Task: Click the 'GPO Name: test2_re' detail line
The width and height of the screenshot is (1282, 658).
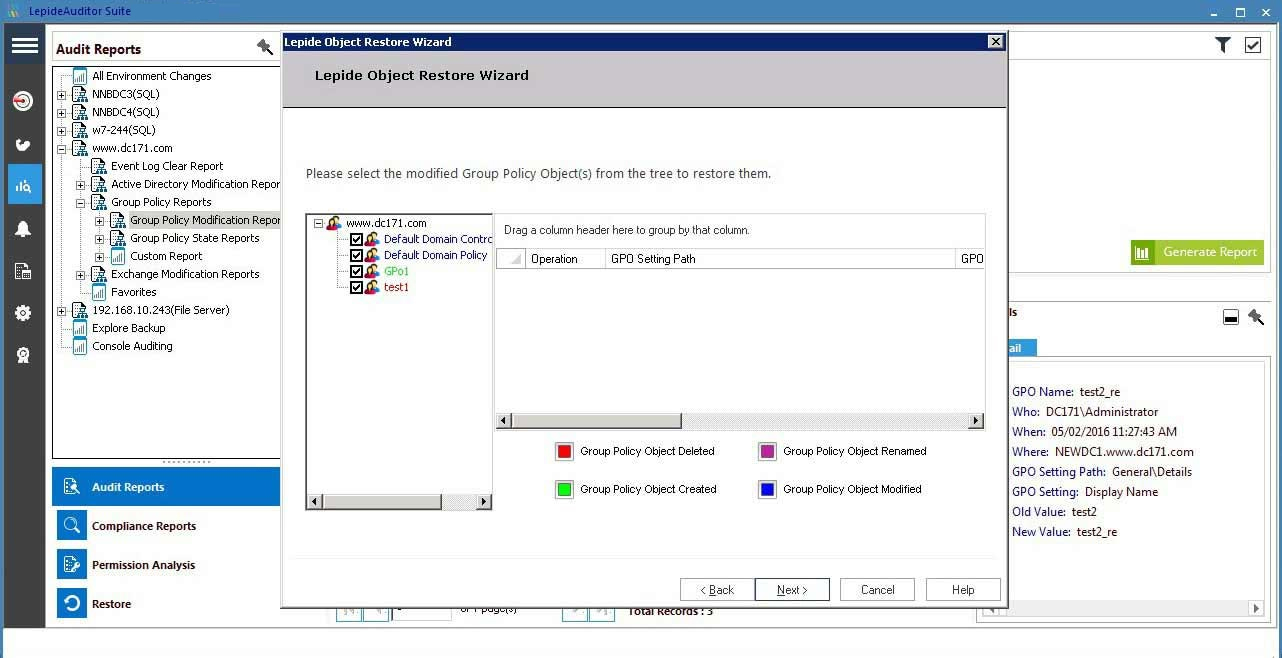Action: coord(1066,392)
